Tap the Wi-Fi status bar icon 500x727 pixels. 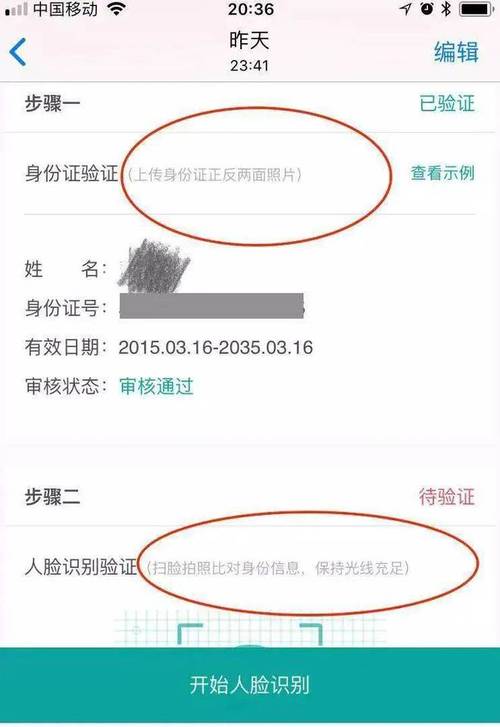coord(117,9)
